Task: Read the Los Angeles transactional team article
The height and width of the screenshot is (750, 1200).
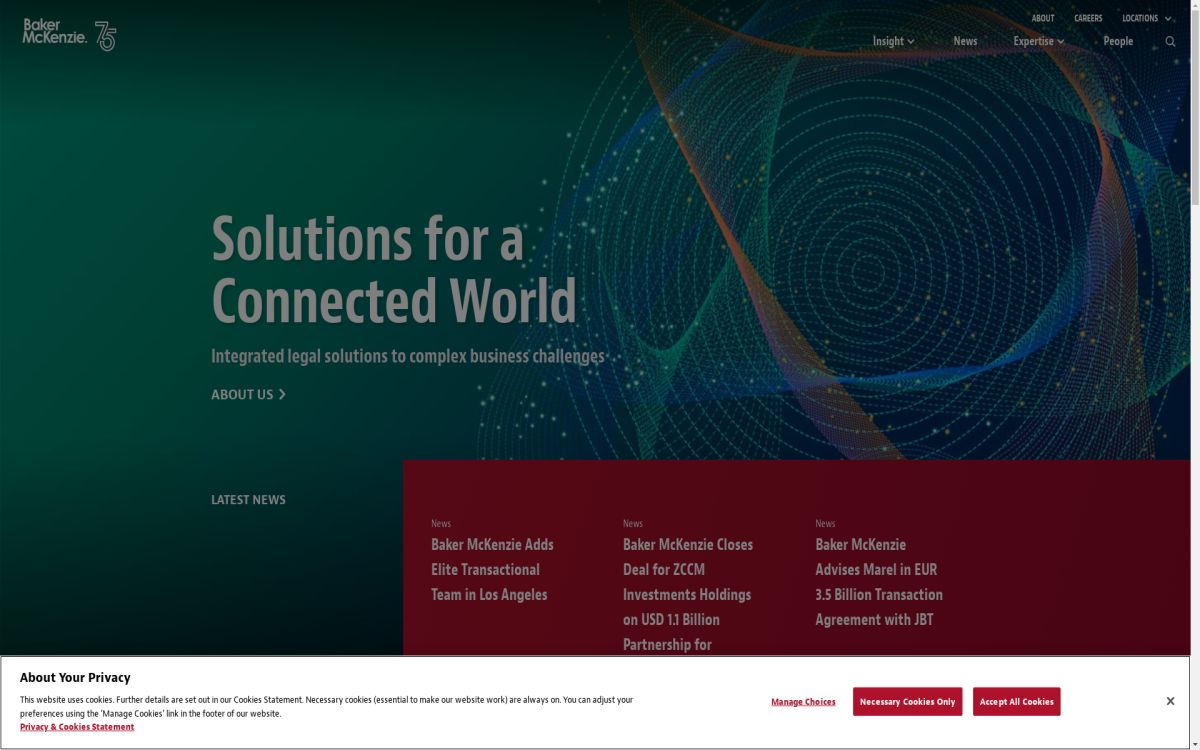Action: coord(492,569)
